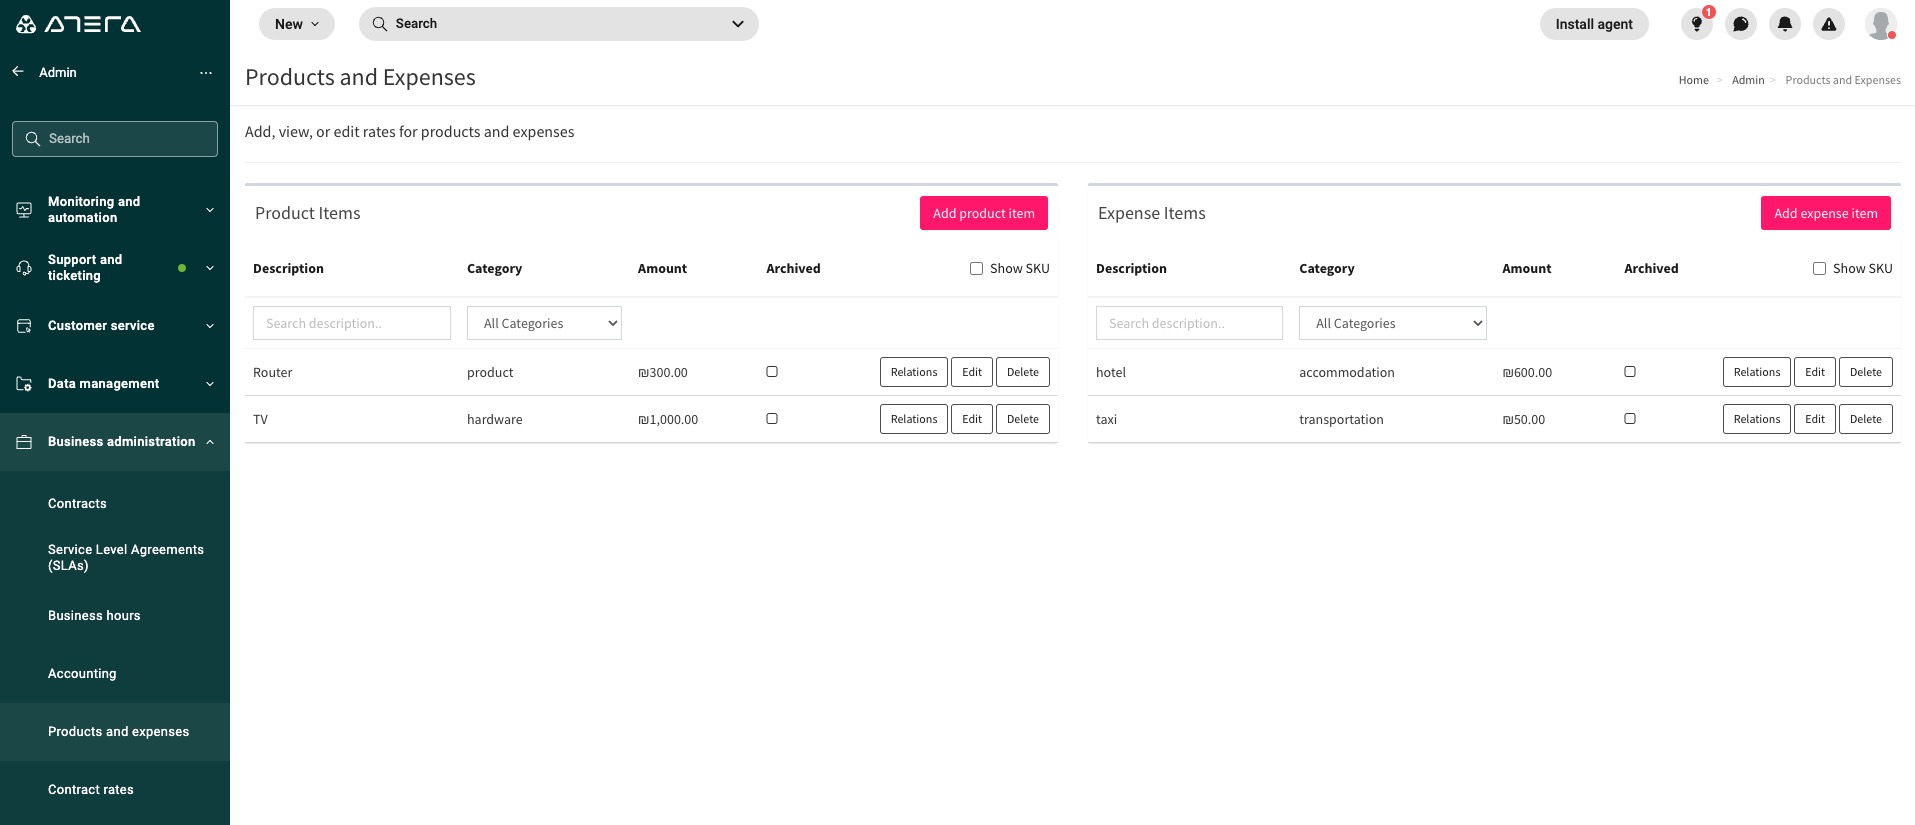Click the top search bar magnifier icon
Screen dimensions: 1915x825
coord(380,24)
